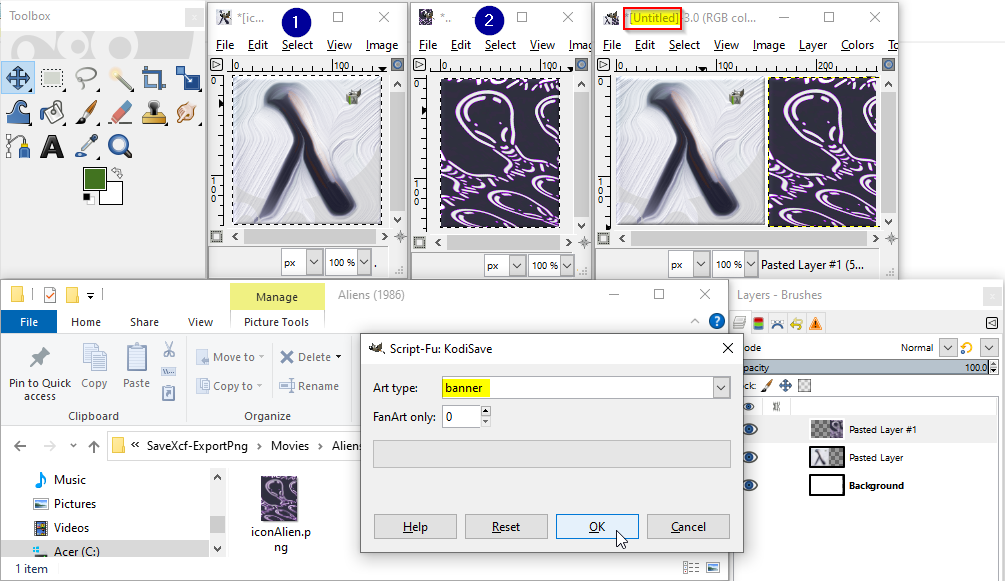Open the Colors menu
Screen dimensions: 1005x581
(857, 45)
